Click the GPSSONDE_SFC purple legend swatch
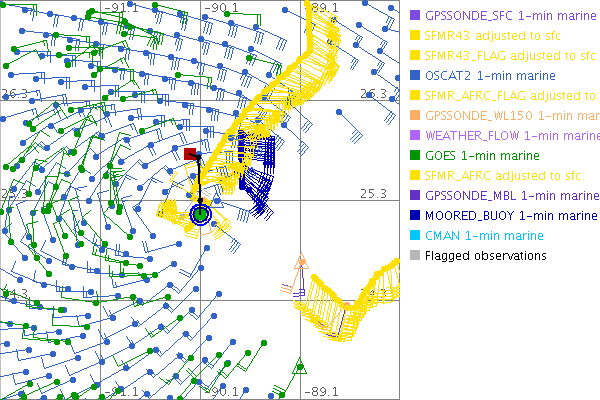Viewport: 600px width, 400px height. (415, 16)
